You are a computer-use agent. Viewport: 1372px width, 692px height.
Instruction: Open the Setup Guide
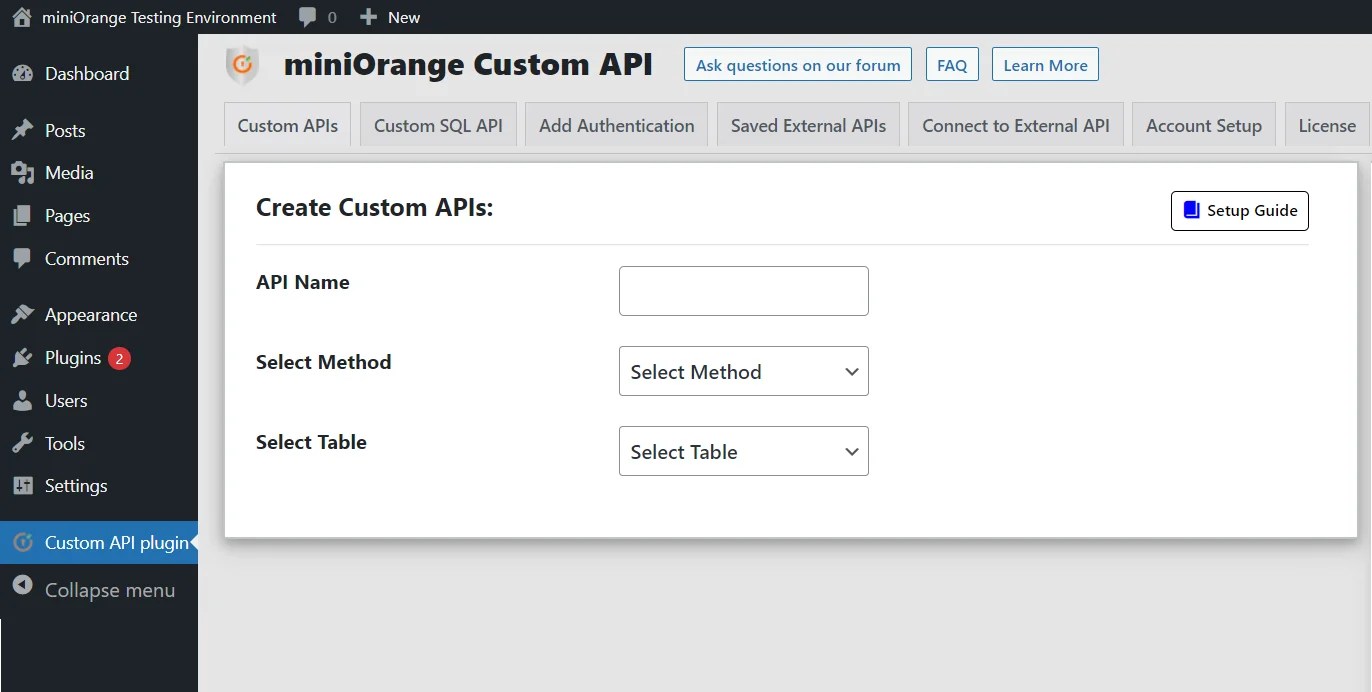click(1239, 210)
